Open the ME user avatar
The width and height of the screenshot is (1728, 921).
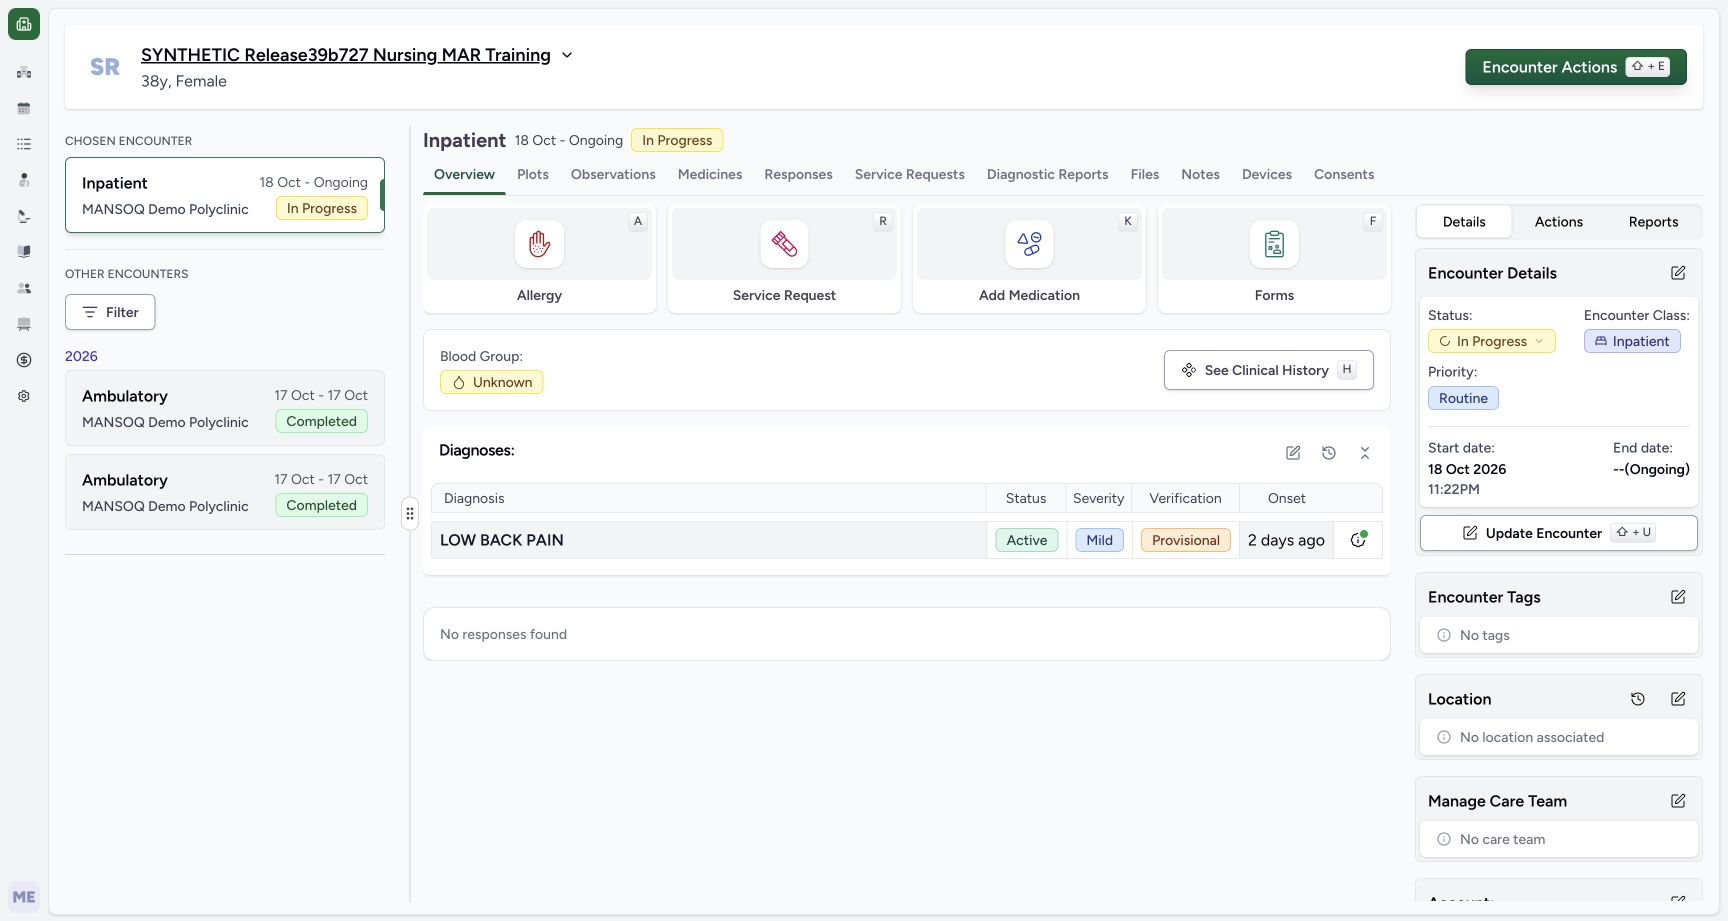24,897
